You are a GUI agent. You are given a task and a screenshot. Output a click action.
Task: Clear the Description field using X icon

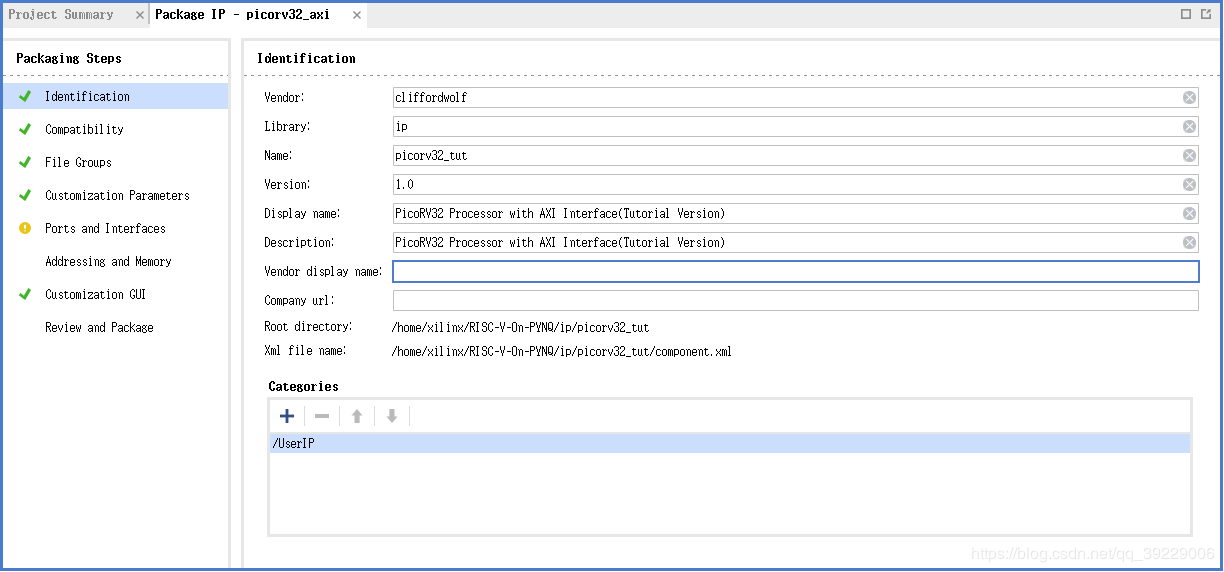tap(1189, 243)
